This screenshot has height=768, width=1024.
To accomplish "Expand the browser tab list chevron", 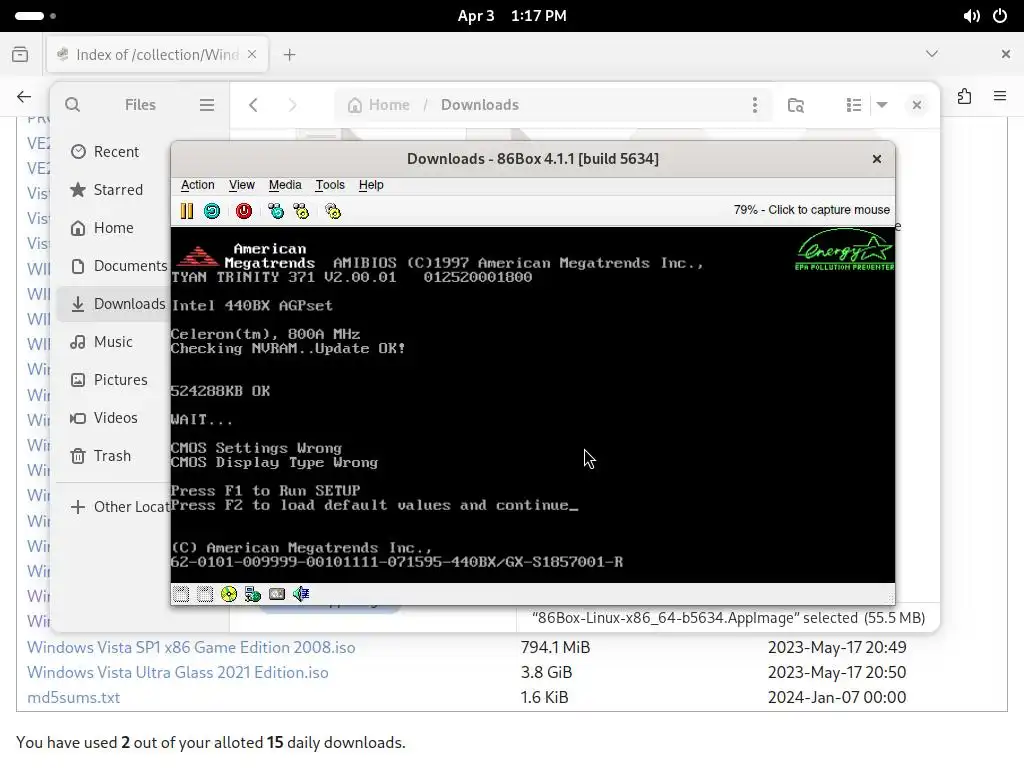I will click(x=932, y=54).
